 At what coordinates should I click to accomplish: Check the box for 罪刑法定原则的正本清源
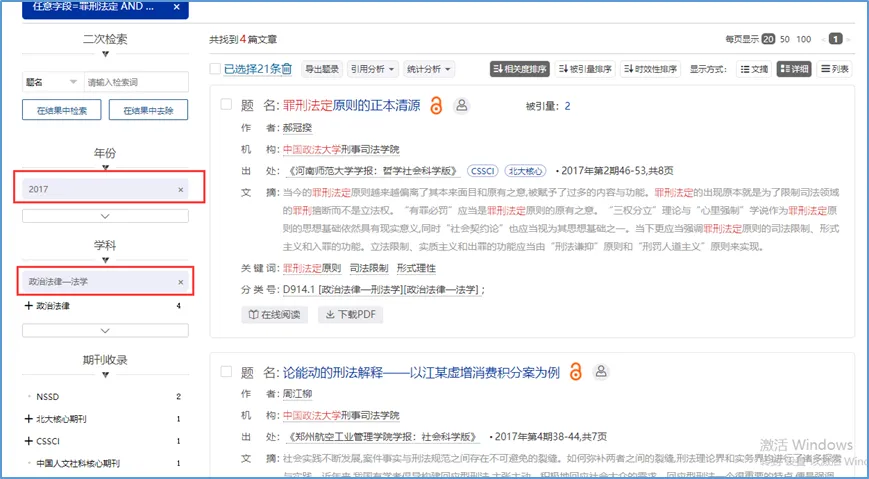coord(226,104)
